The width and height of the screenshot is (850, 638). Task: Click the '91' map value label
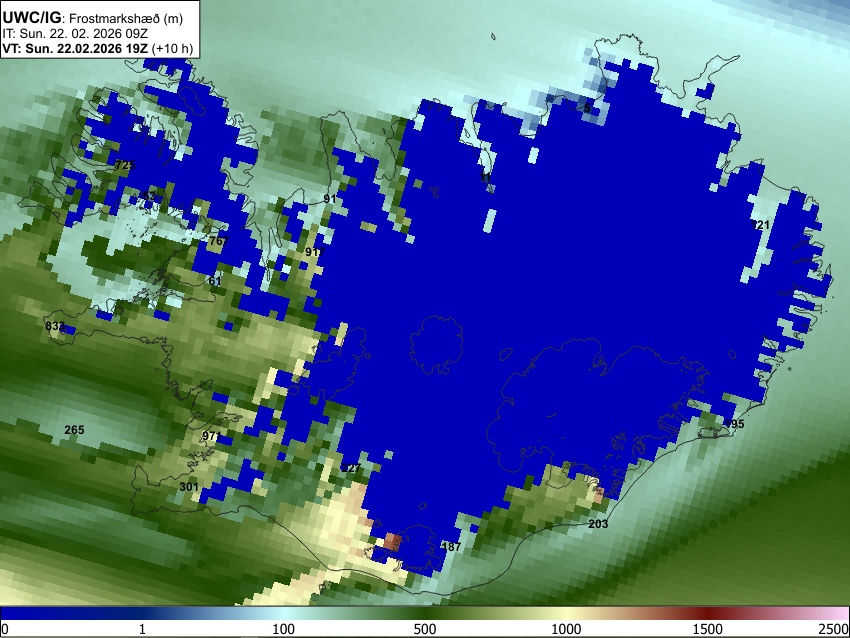tap(330, 199)
